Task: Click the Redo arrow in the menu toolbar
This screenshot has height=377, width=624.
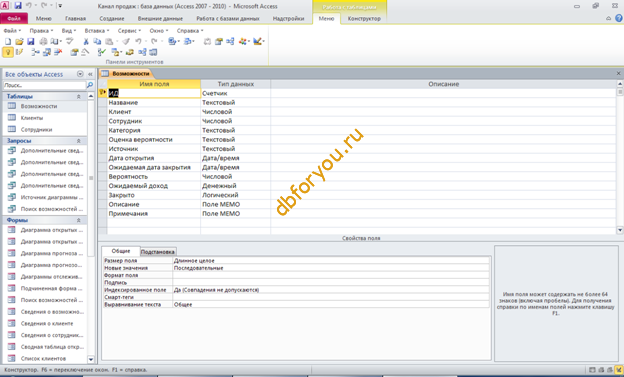Action: [154, 41]
